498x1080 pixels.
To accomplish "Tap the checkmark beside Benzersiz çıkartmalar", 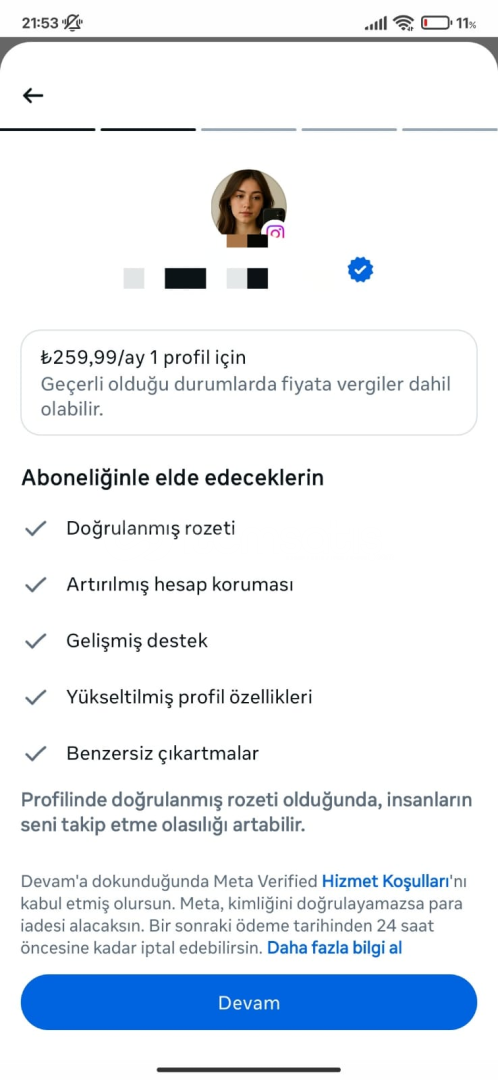I will [35, 753].
